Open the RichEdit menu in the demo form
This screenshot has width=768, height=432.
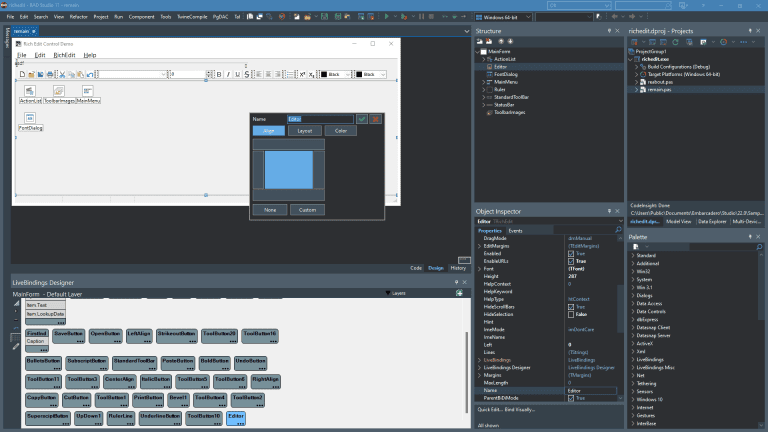(64, 55)
